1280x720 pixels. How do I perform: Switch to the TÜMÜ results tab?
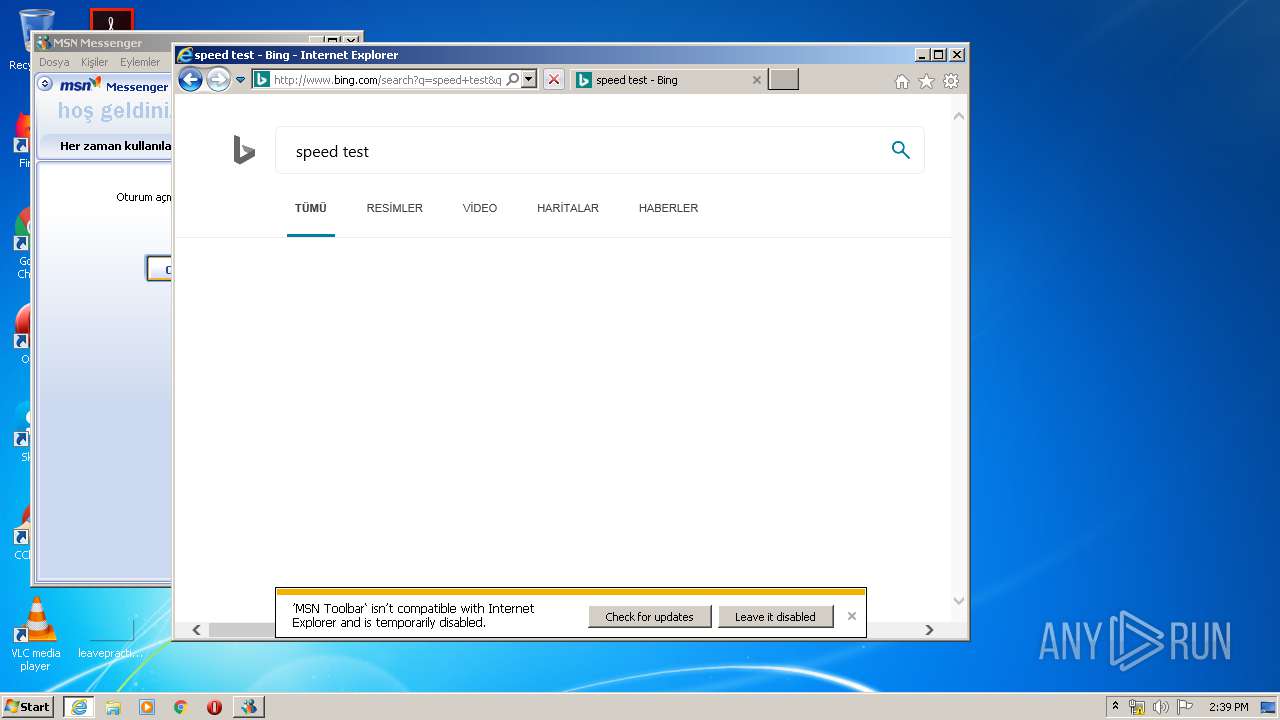click(310, 208)
